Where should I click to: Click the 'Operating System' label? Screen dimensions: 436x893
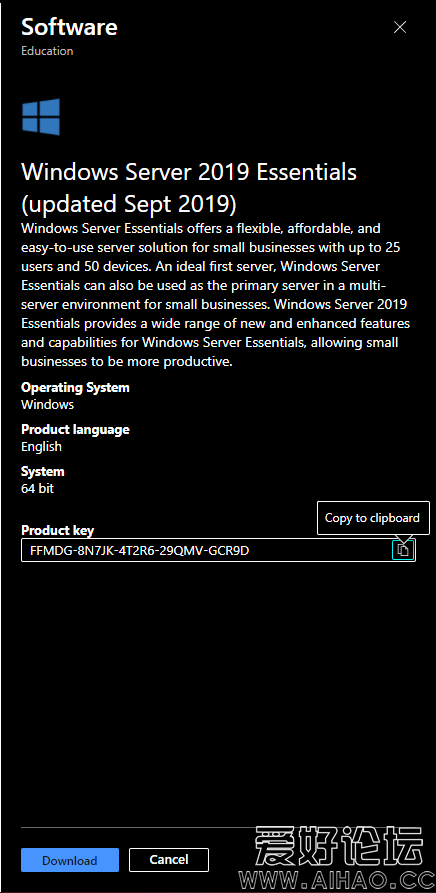(75, 387)
